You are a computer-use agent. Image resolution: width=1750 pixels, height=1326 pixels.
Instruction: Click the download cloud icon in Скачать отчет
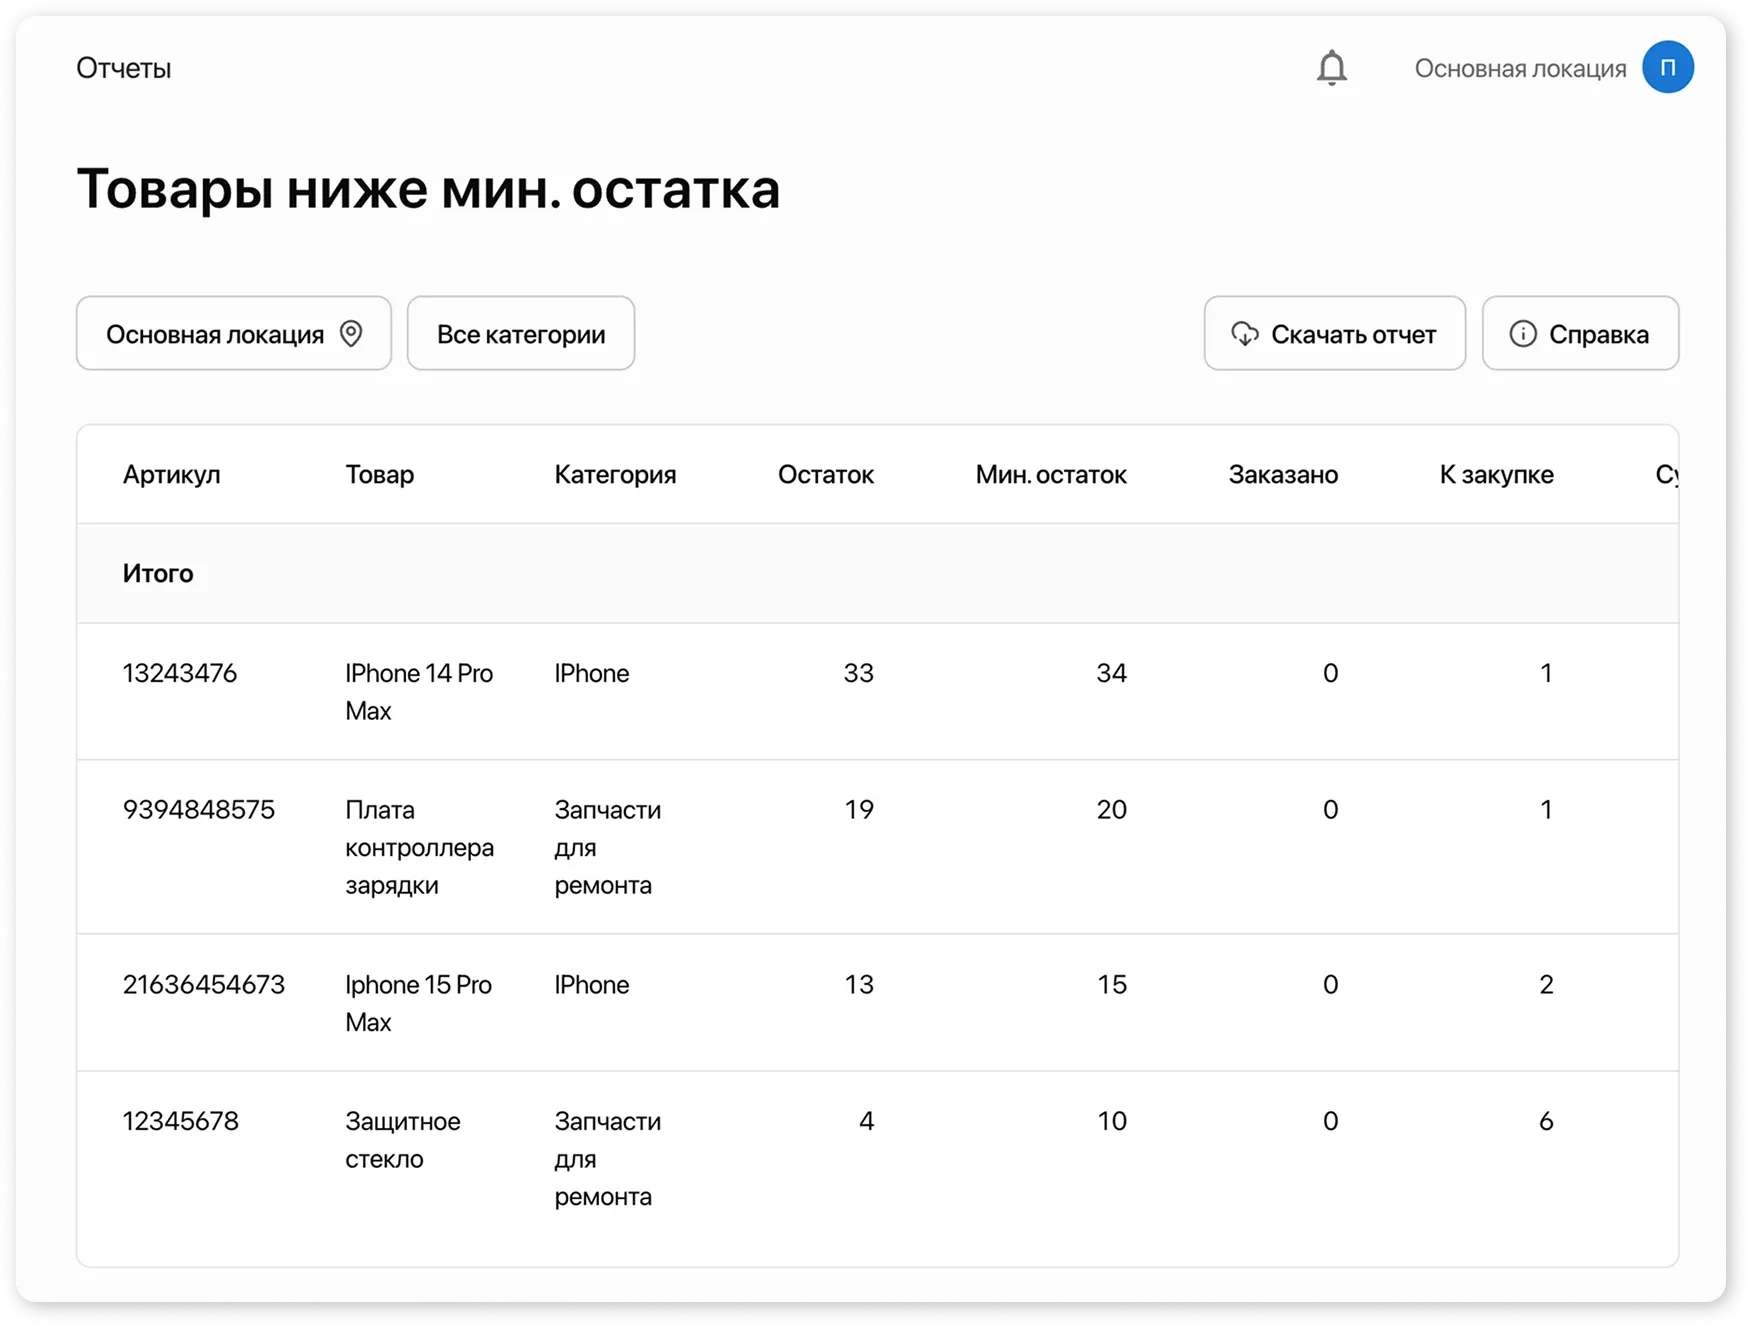[x=1243, y=334]
